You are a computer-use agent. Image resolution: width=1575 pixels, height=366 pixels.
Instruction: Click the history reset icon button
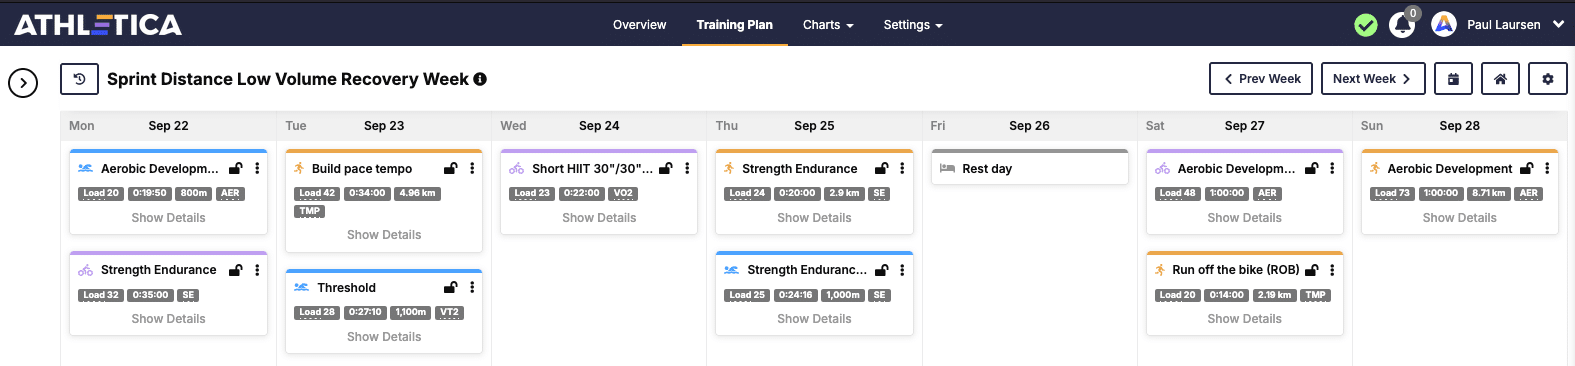tap(79, 79)
